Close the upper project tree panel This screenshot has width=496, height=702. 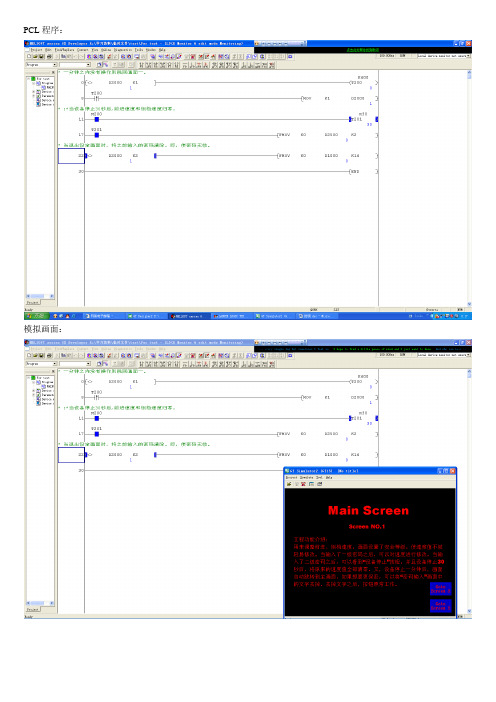[53, 72]
